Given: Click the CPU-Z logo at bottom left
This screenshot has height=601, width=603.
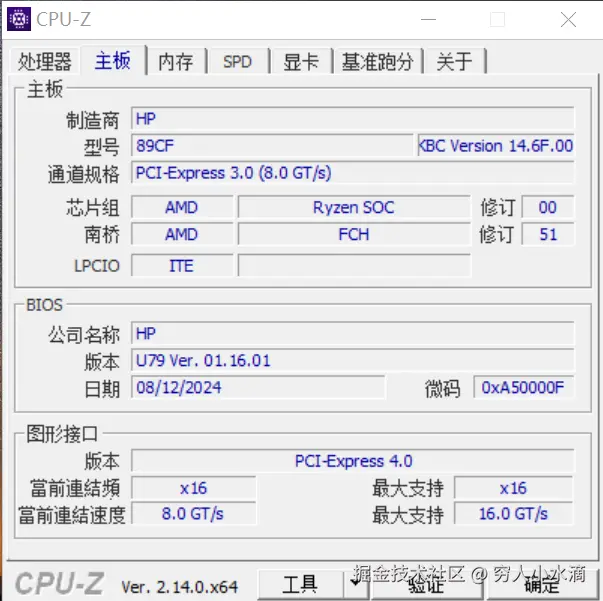Looking at the screenshot, I should 59,583.
